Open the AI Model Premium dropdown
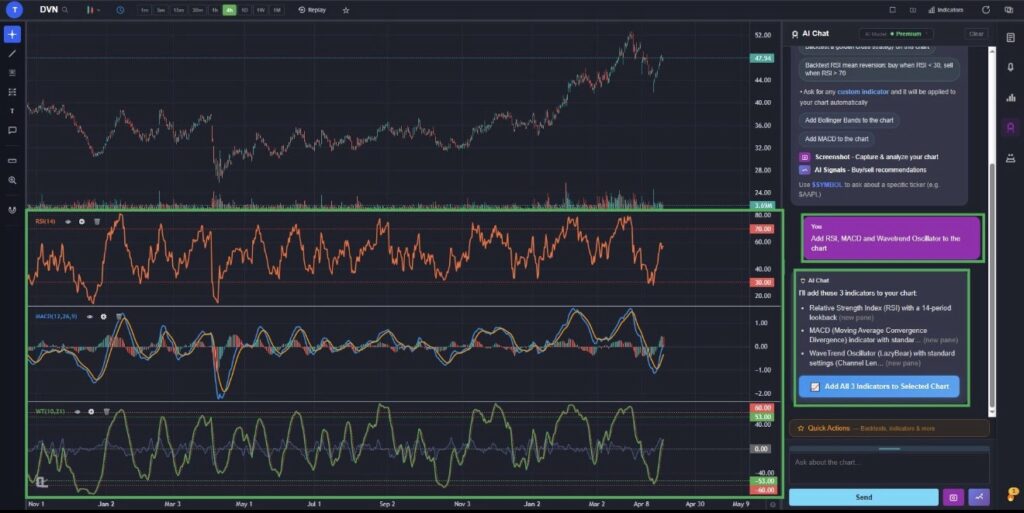 point(897,34)
